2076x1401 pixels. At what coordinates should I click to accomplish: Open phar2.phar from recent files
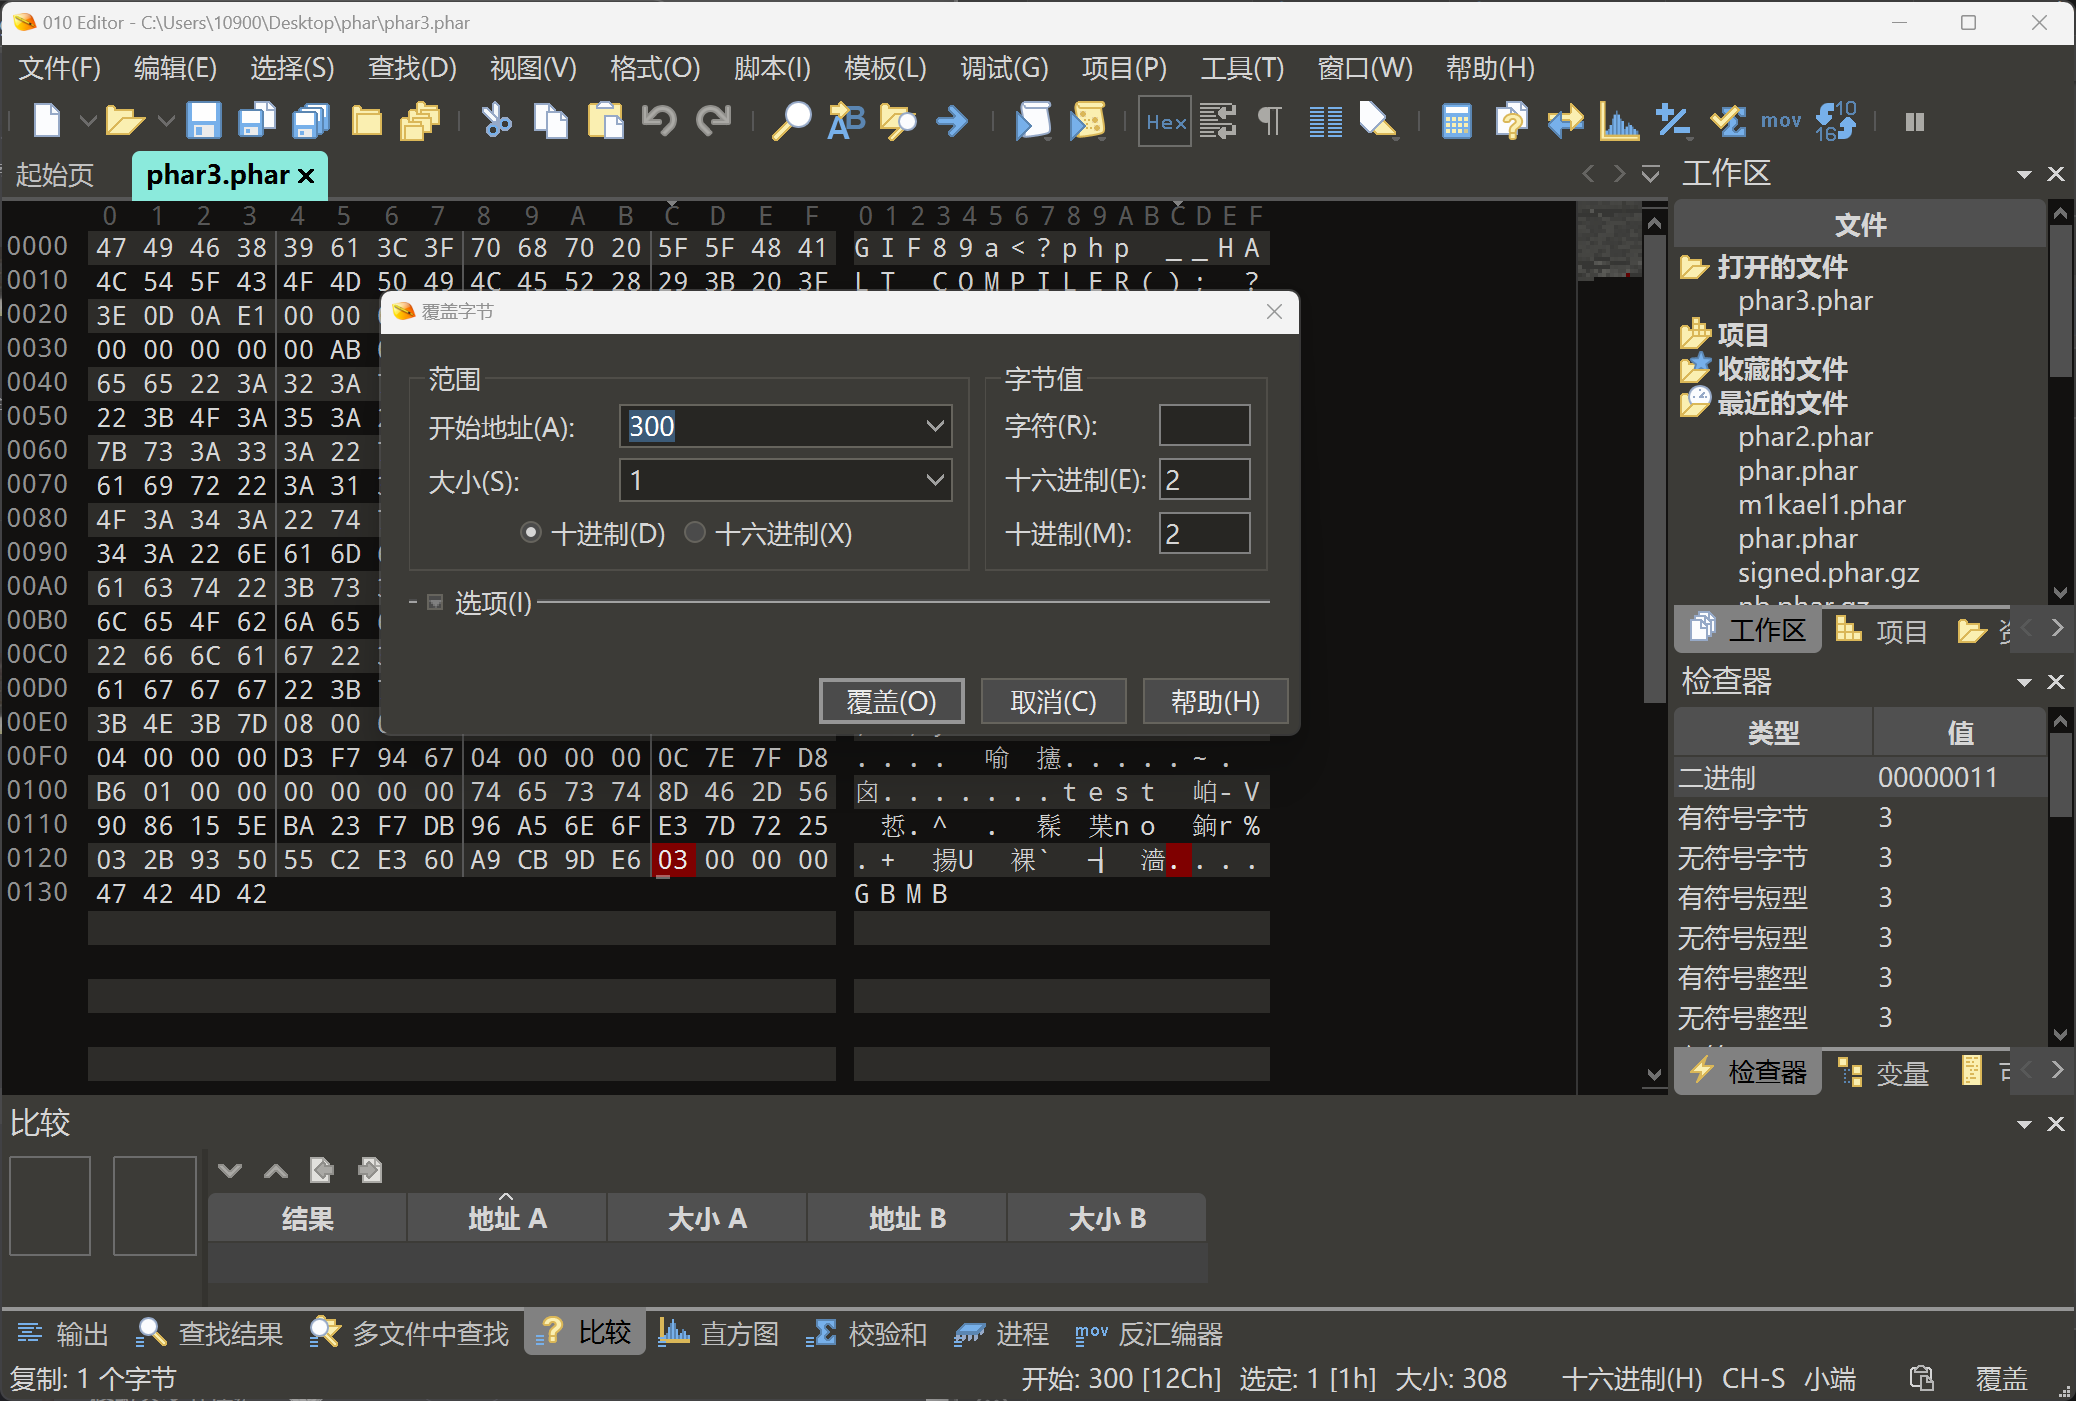(x=1804, y=437)
